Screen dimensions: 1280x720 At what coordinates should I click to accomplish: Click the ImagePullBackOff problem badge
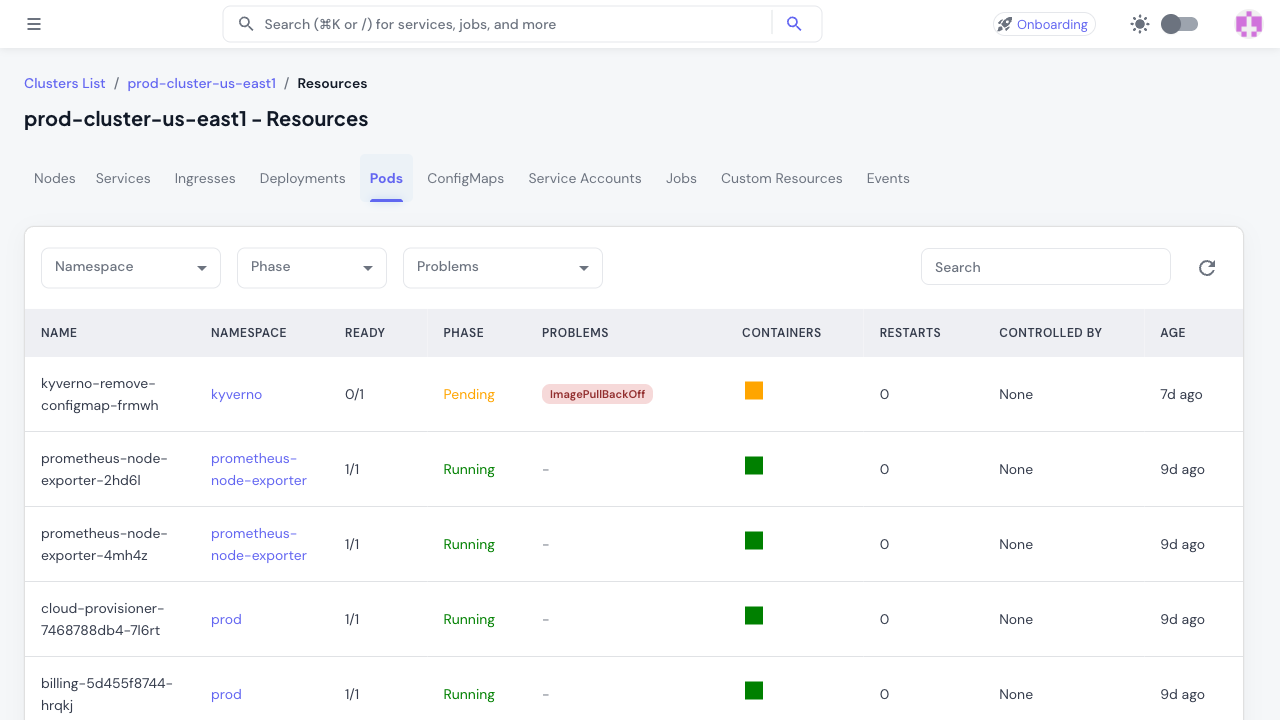(x=597, y=394)
